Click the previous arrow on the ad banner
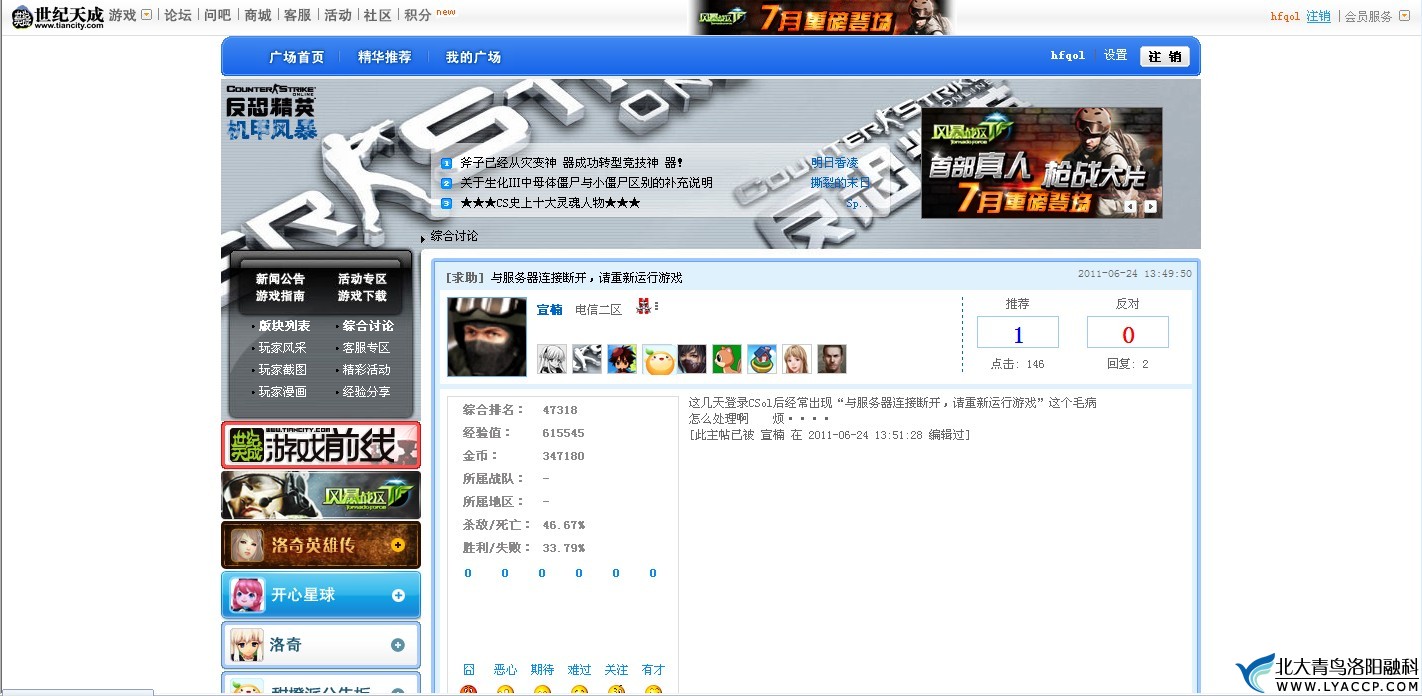The image size is (1422, 696). click(1131, 207)
